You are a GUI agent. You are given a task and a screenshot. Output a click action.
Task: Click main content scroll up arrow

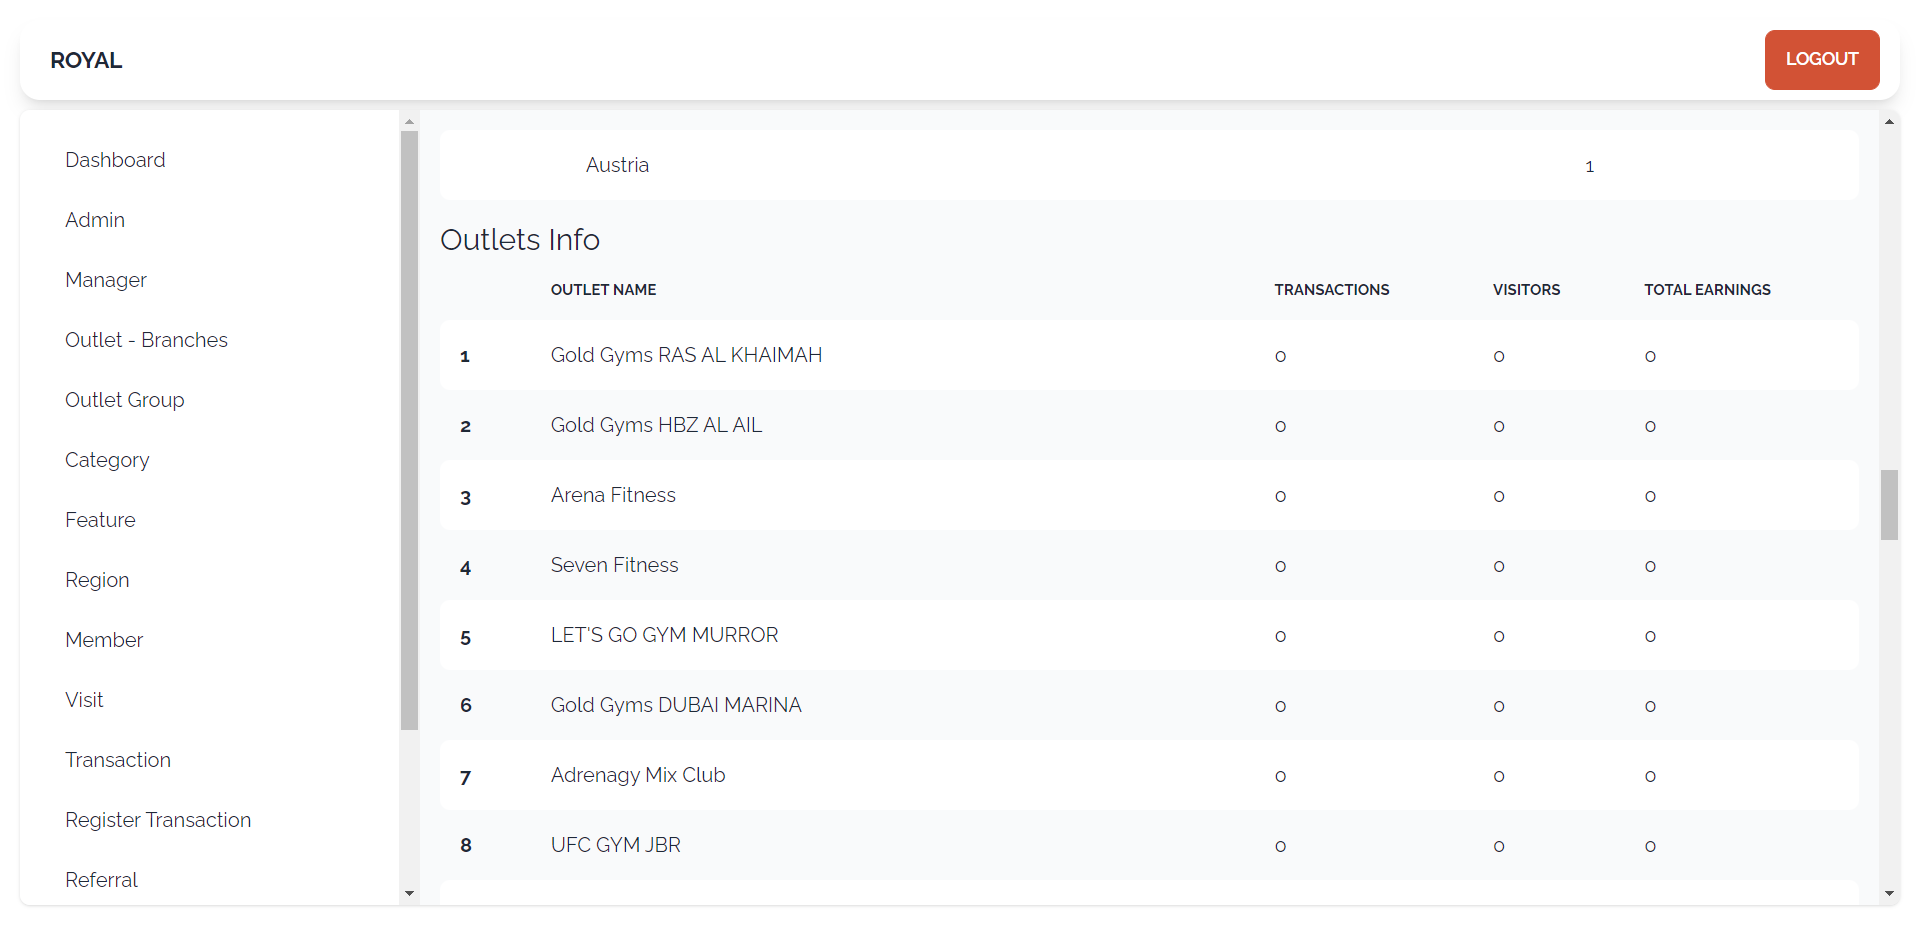click(1889, 121)
